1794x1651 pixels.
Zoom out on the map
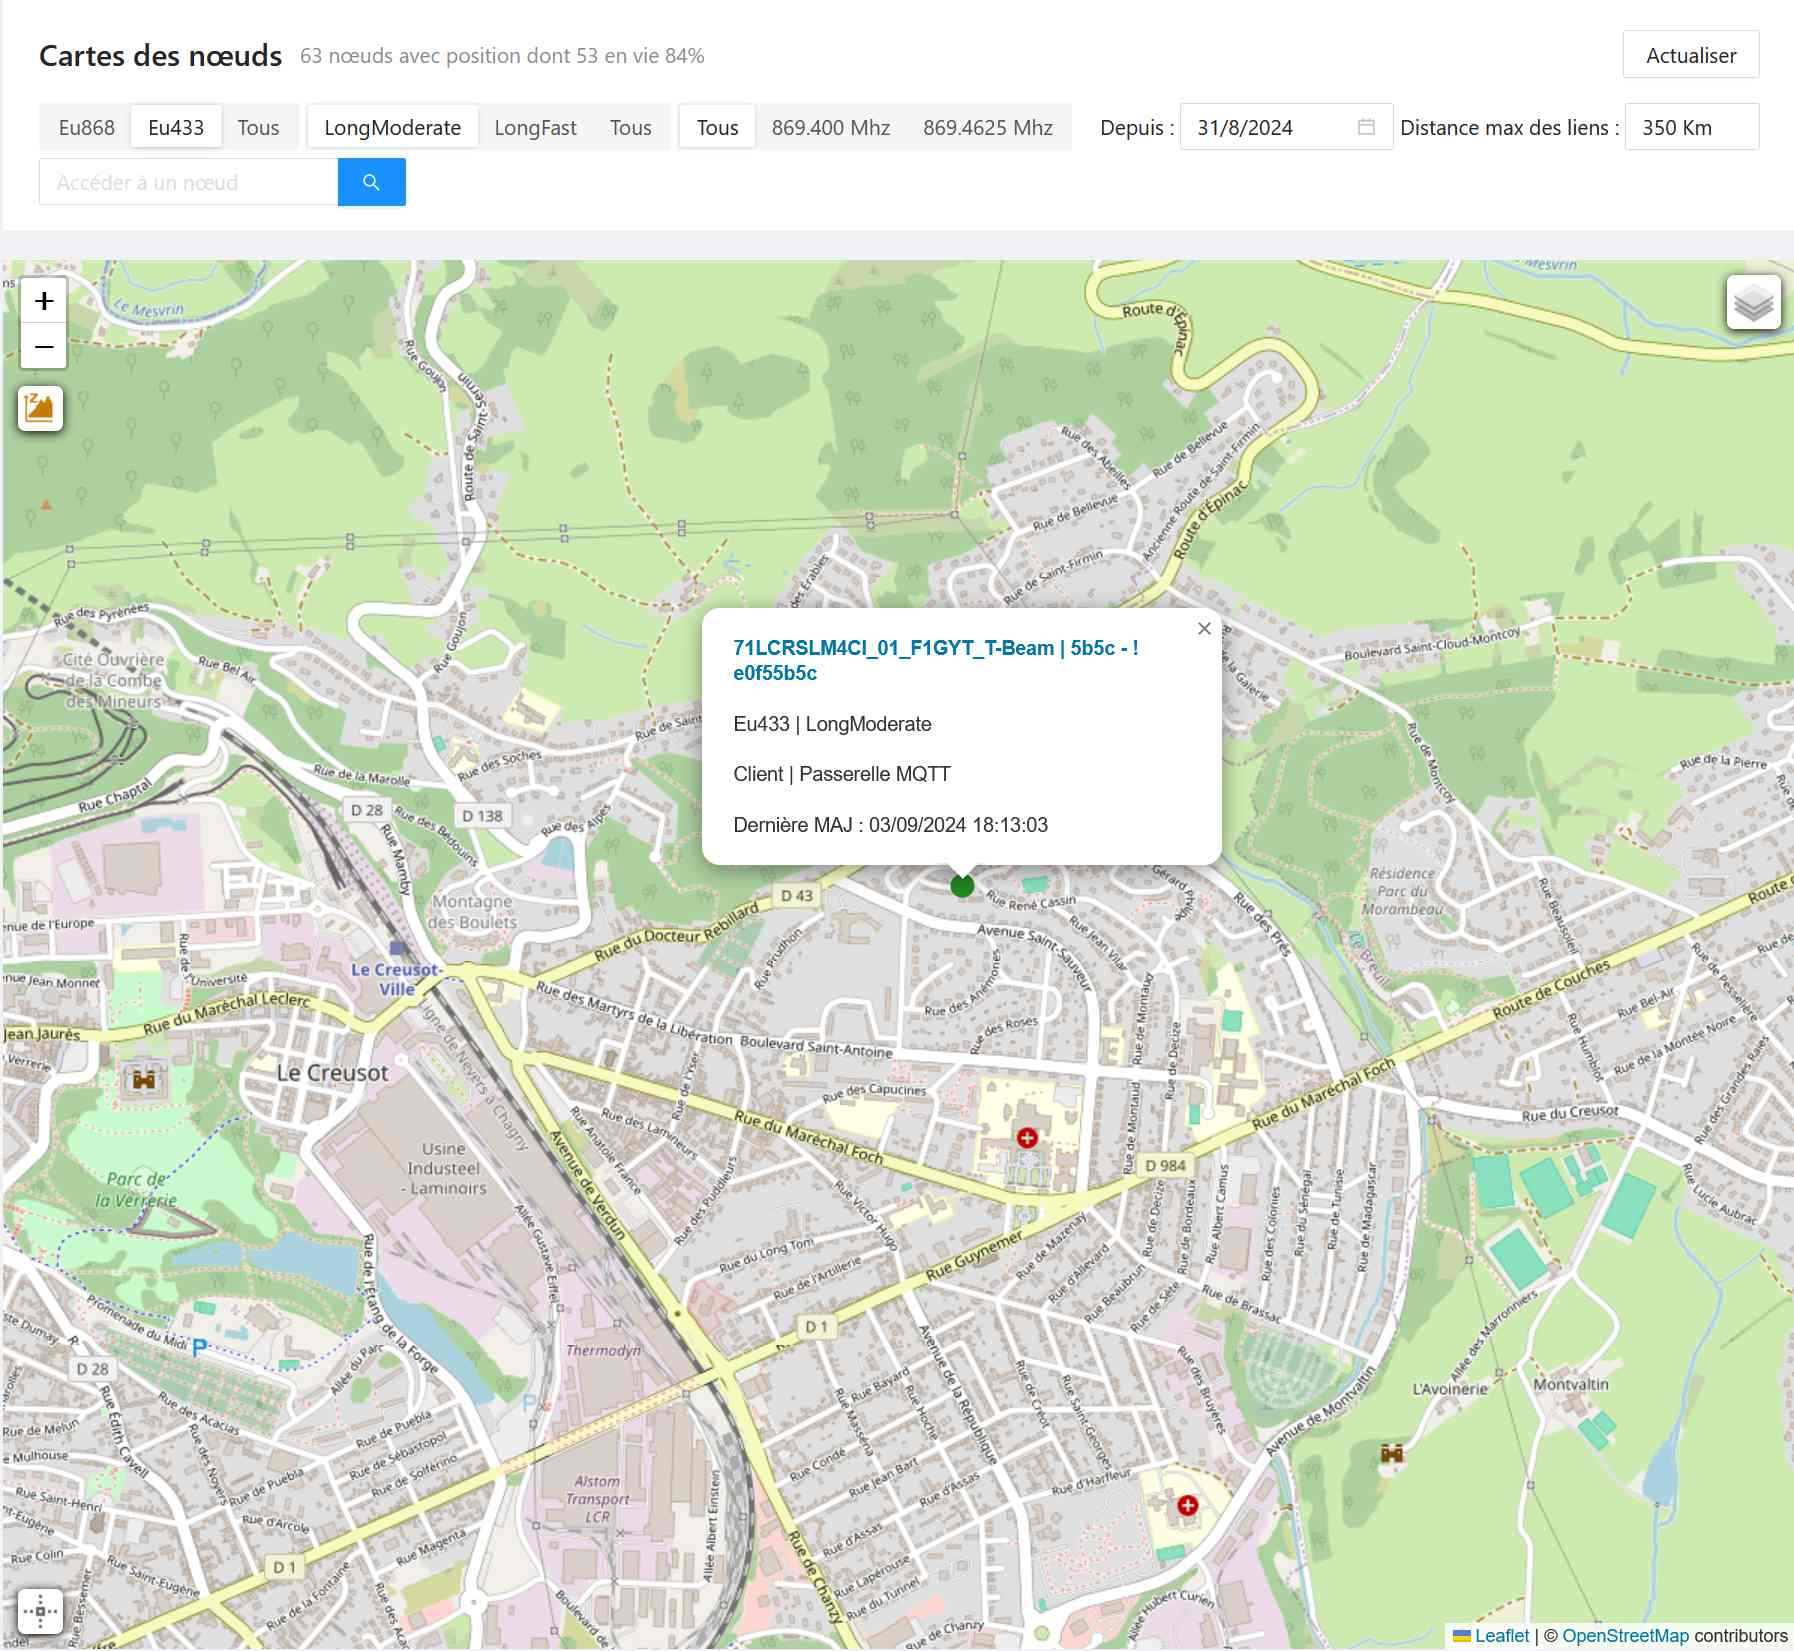(44, 346)
